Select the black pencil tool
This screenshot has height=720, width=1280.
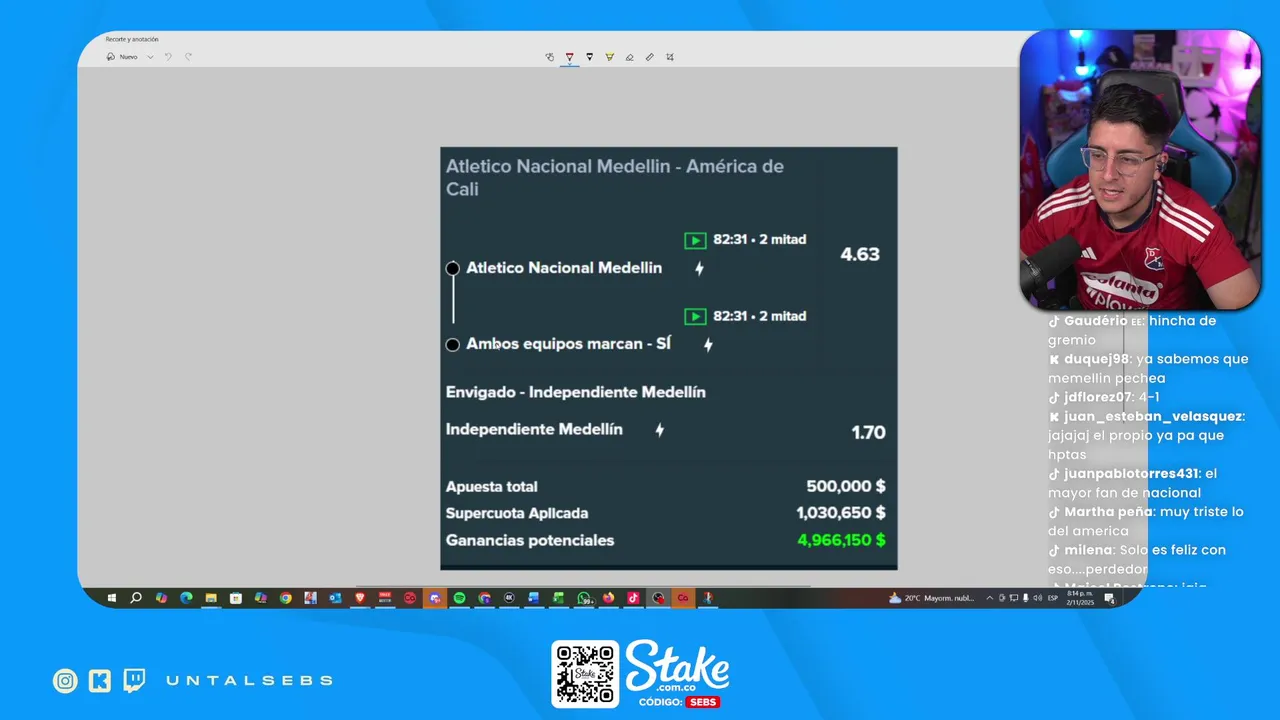[589, 57]
